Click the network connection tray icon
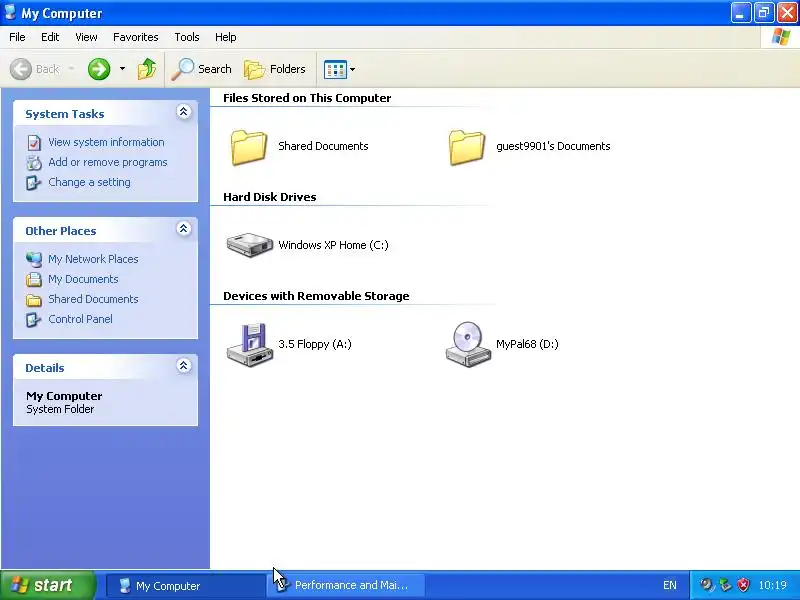The height and width of the screenshot is (600, 800). tap(725, 585)
